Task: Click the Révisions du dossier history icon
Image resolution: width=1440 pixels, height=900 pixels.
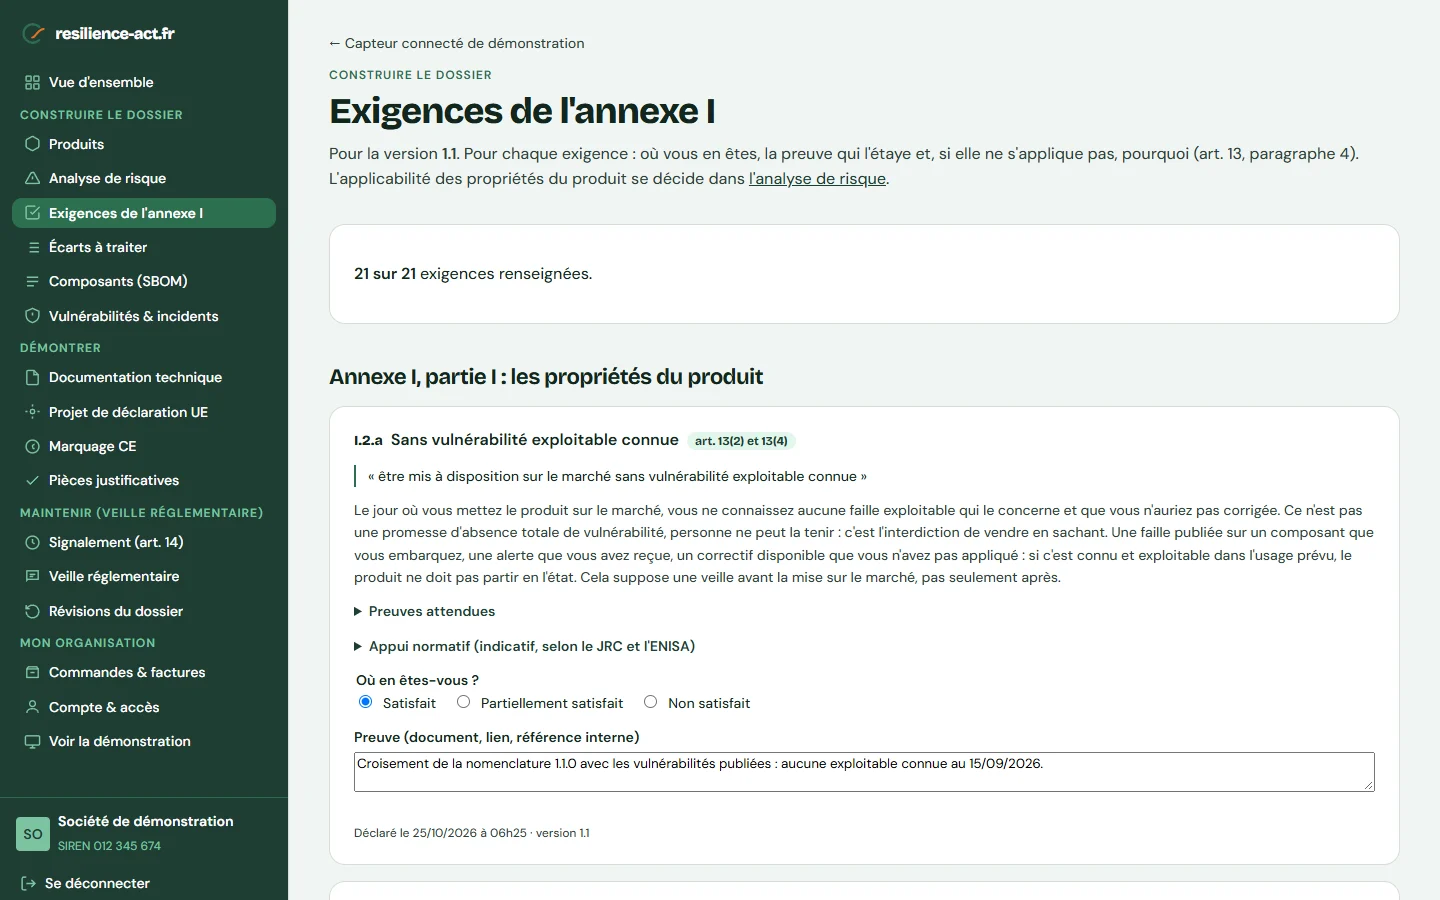Action: coord(33,611)
